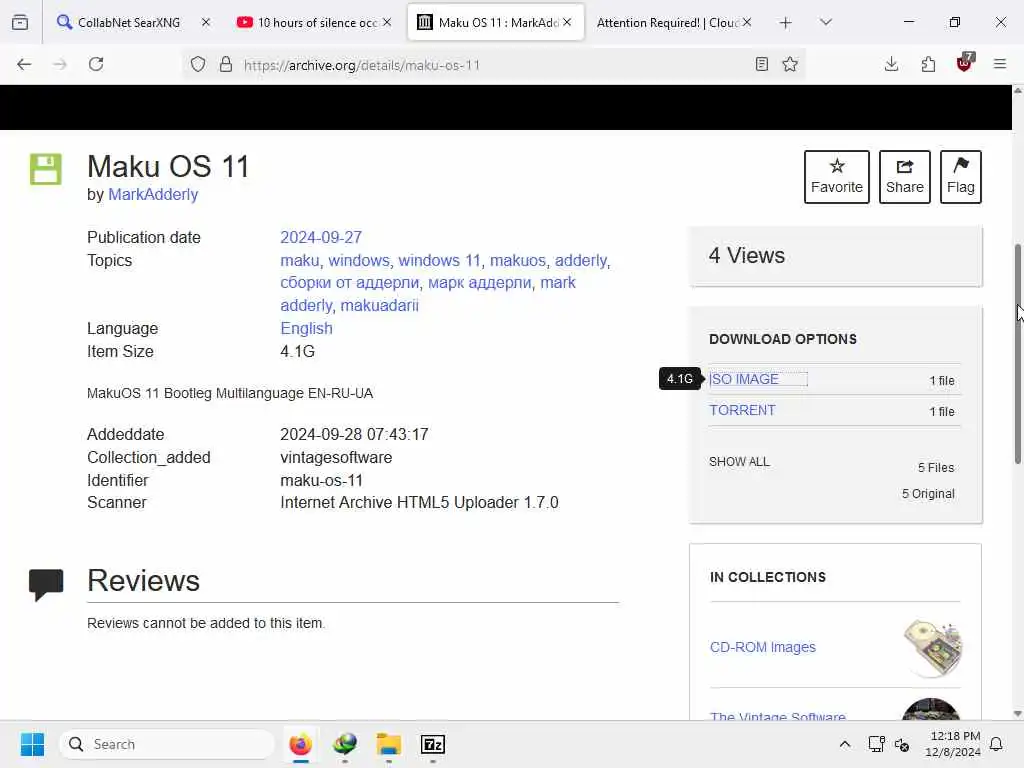Select the identifier maku-os-11 text
Viewport: 1024px width, 768px height.
(x=321, y=481)
